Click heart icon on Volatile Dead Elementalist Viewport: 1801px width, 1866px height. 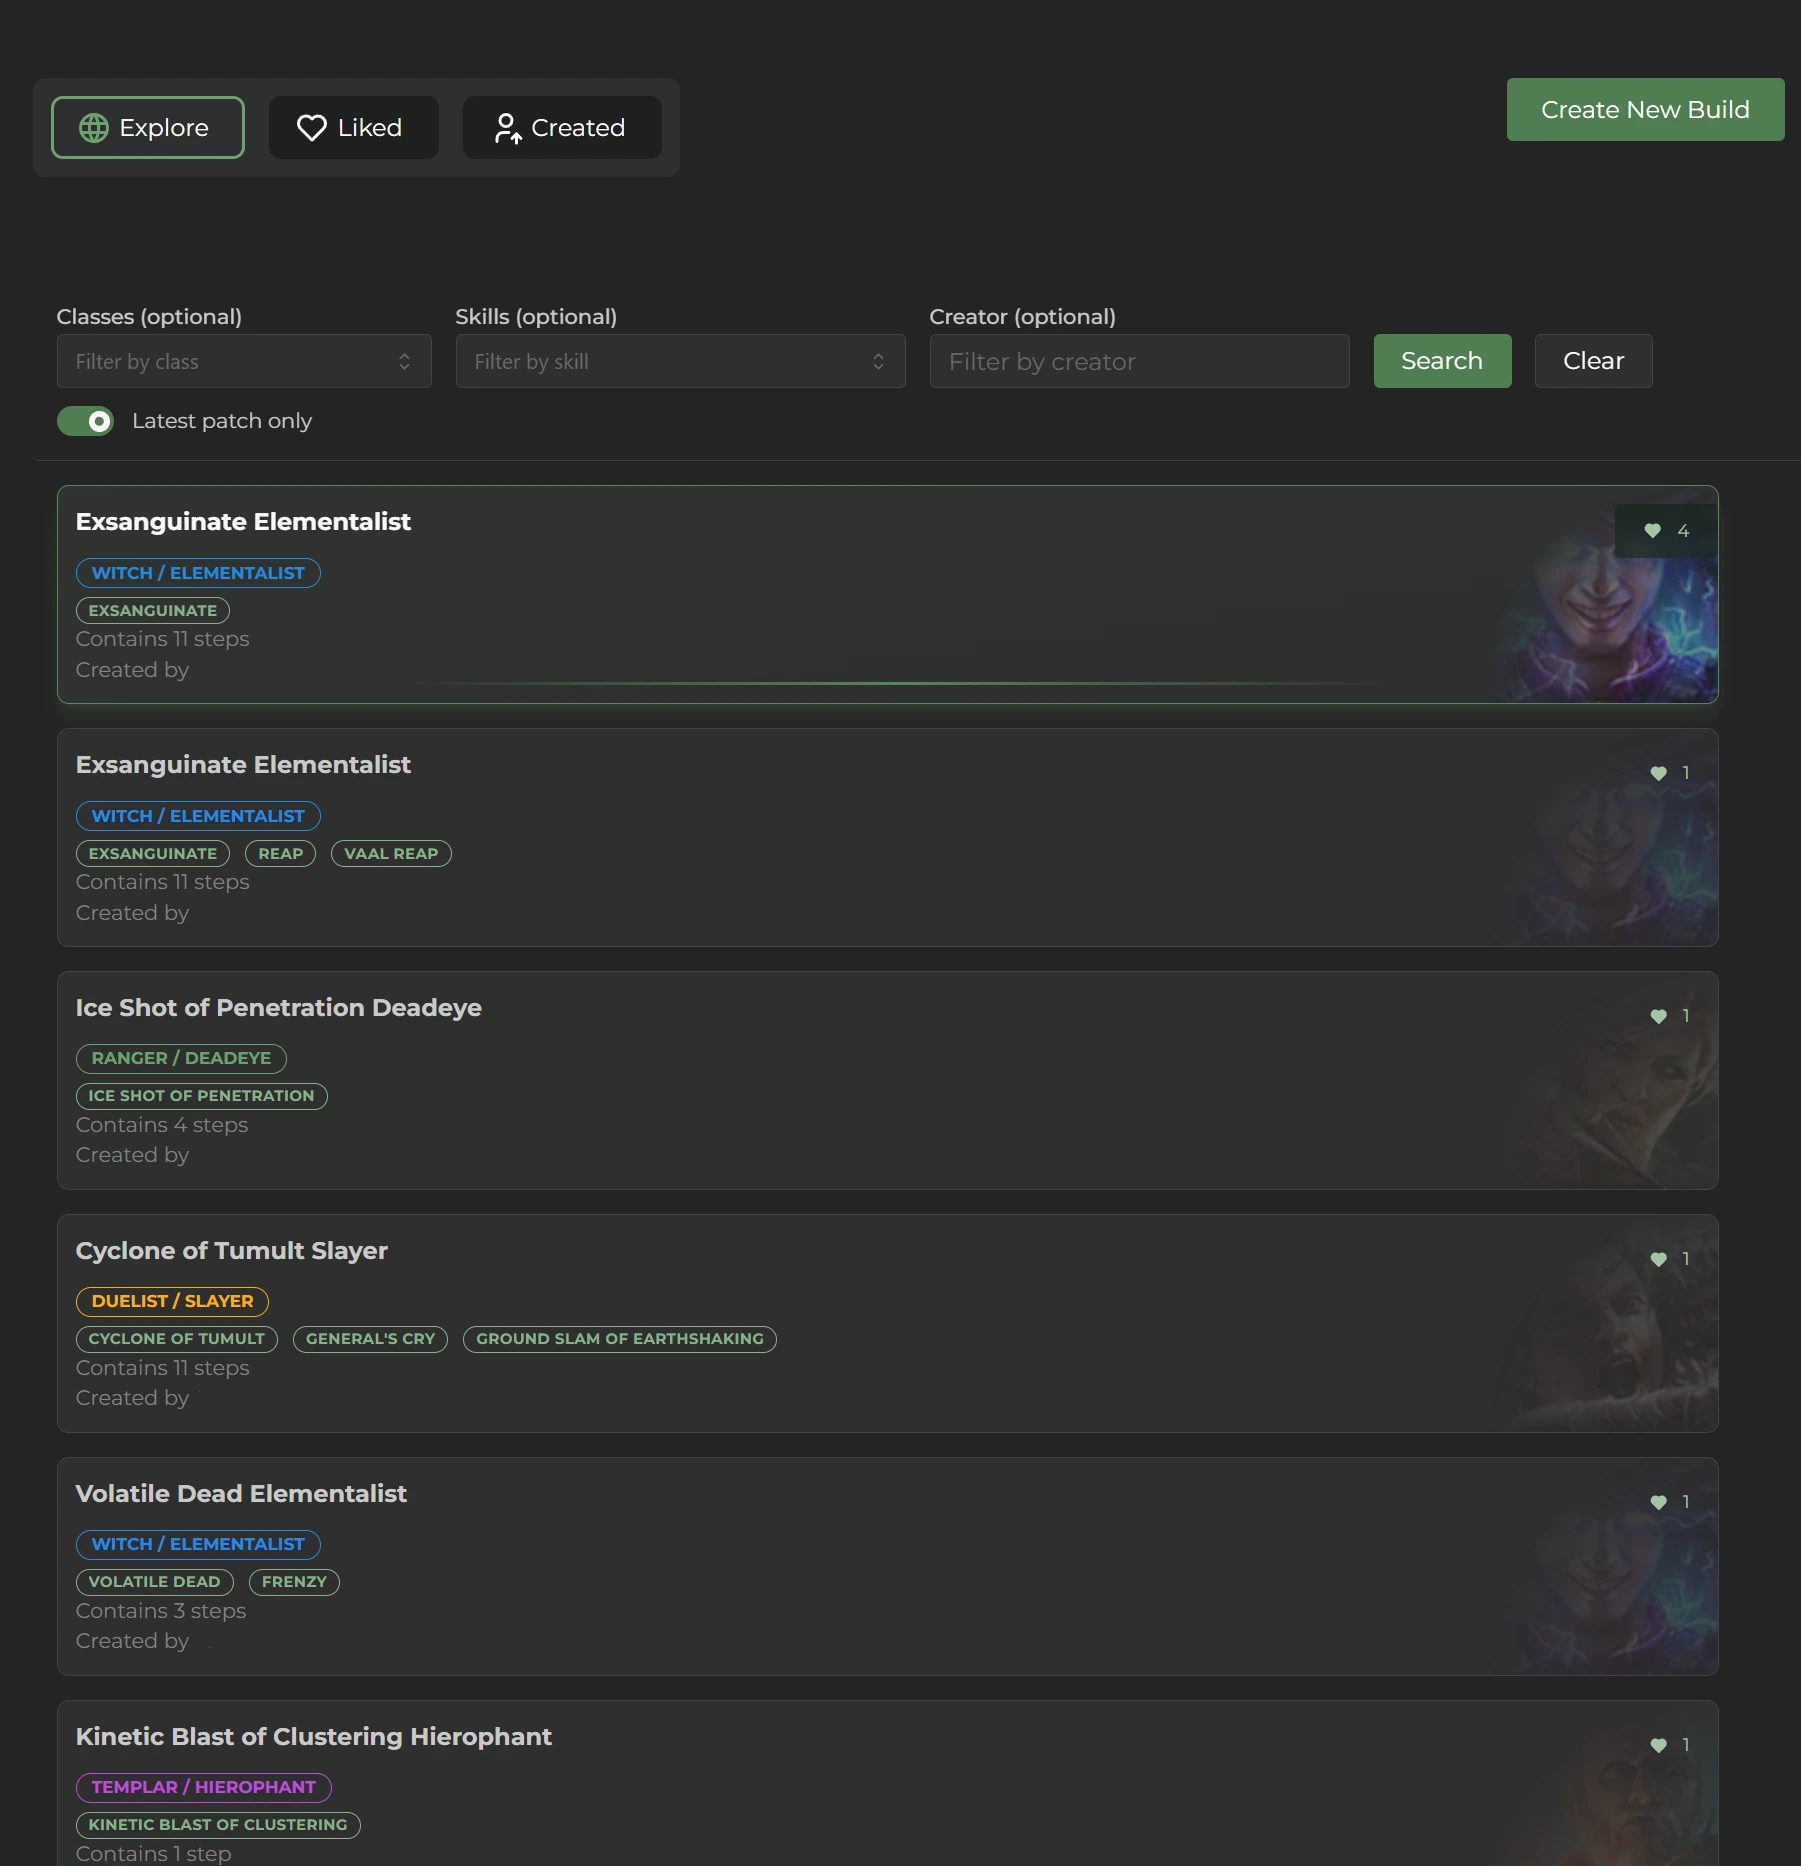coord(1658,1502)
